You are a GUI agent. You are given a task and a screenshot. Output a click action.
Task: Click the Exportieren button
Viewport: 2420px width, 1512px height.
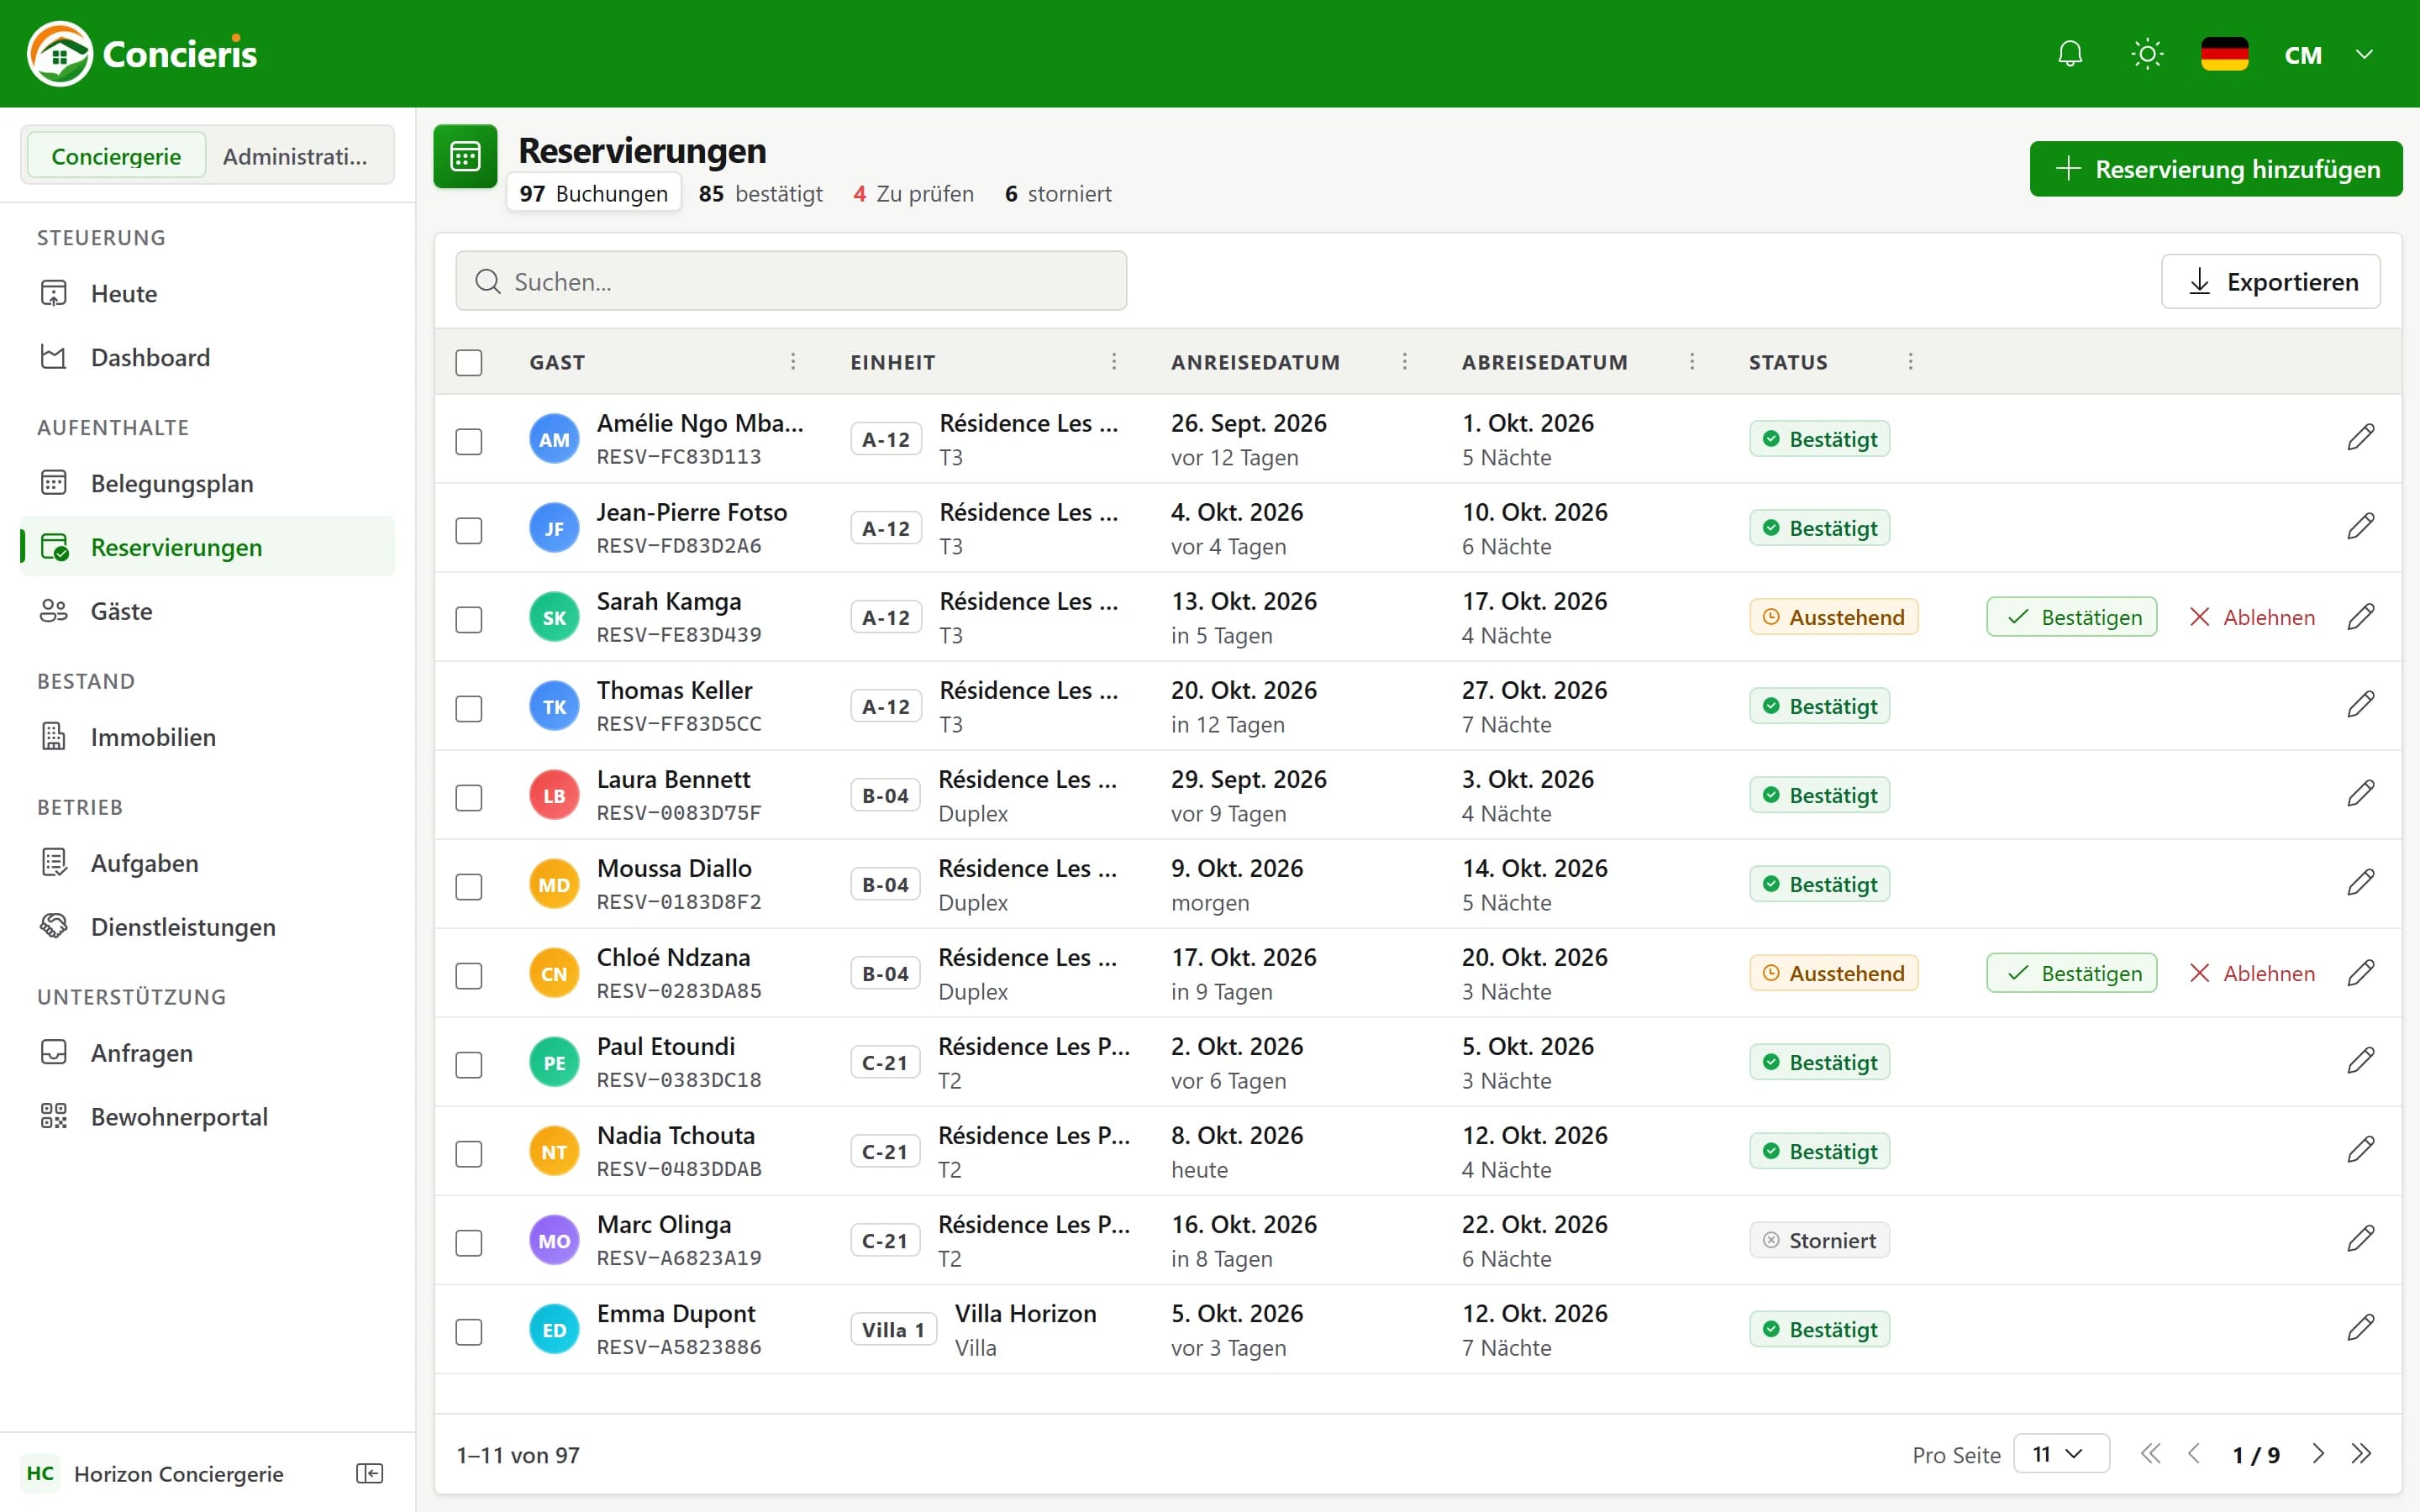point(2270,282)
